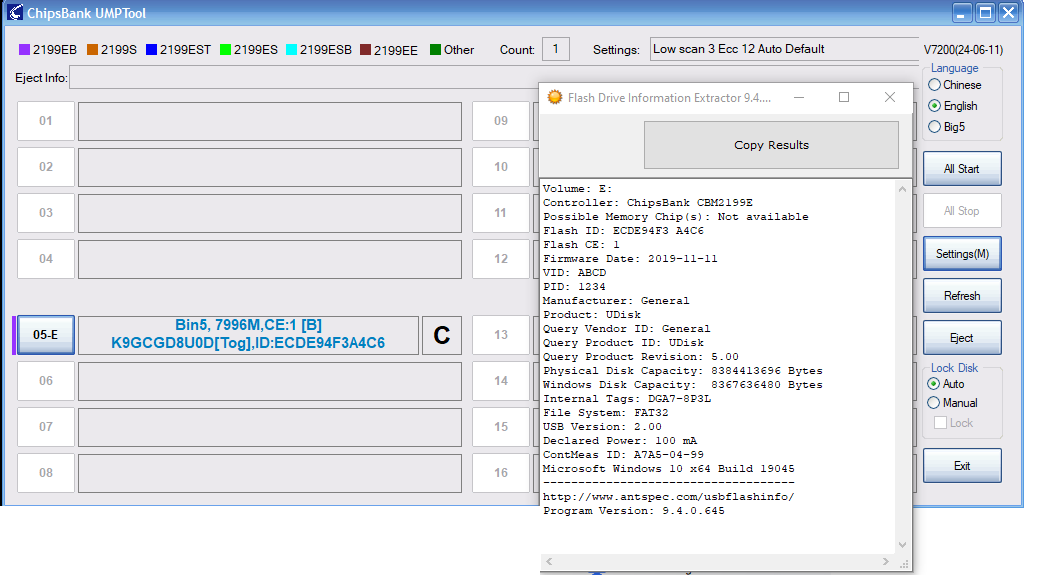Close the Flash Drive Information Extractor window

pos(890,98)
